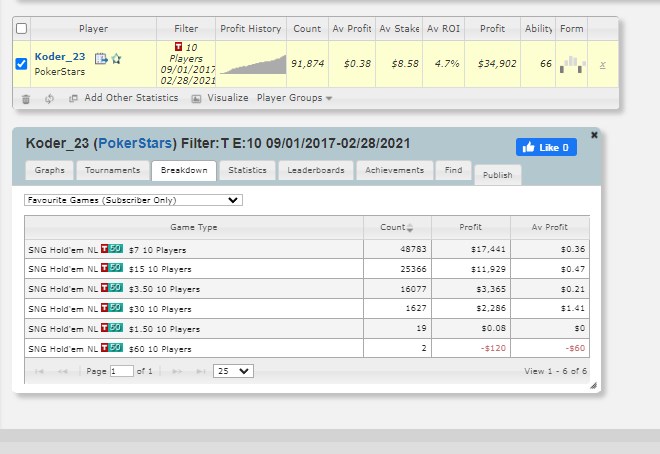Open the Achievements tab
660x454 pixels.
pos(394,170)
